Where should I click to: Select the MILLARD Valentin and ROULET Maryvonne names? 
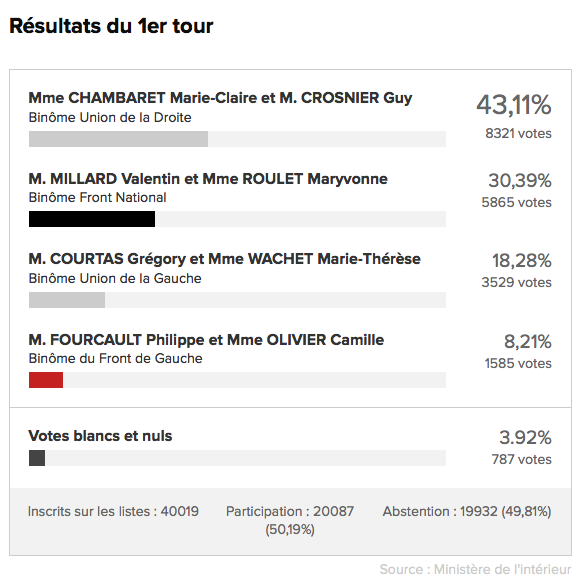tap(208, 179)
